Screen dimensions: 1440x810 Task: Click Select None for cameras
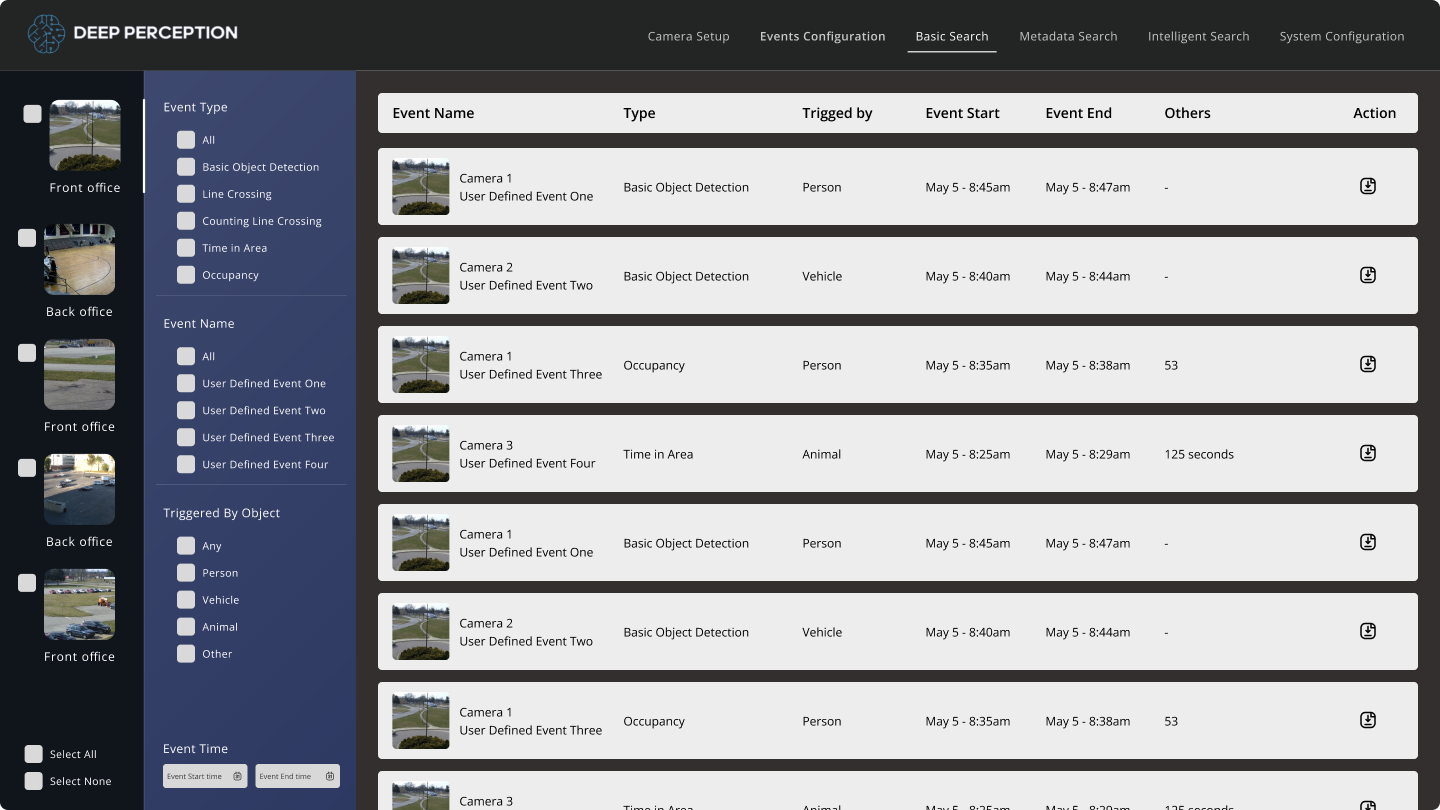(34, 781)
